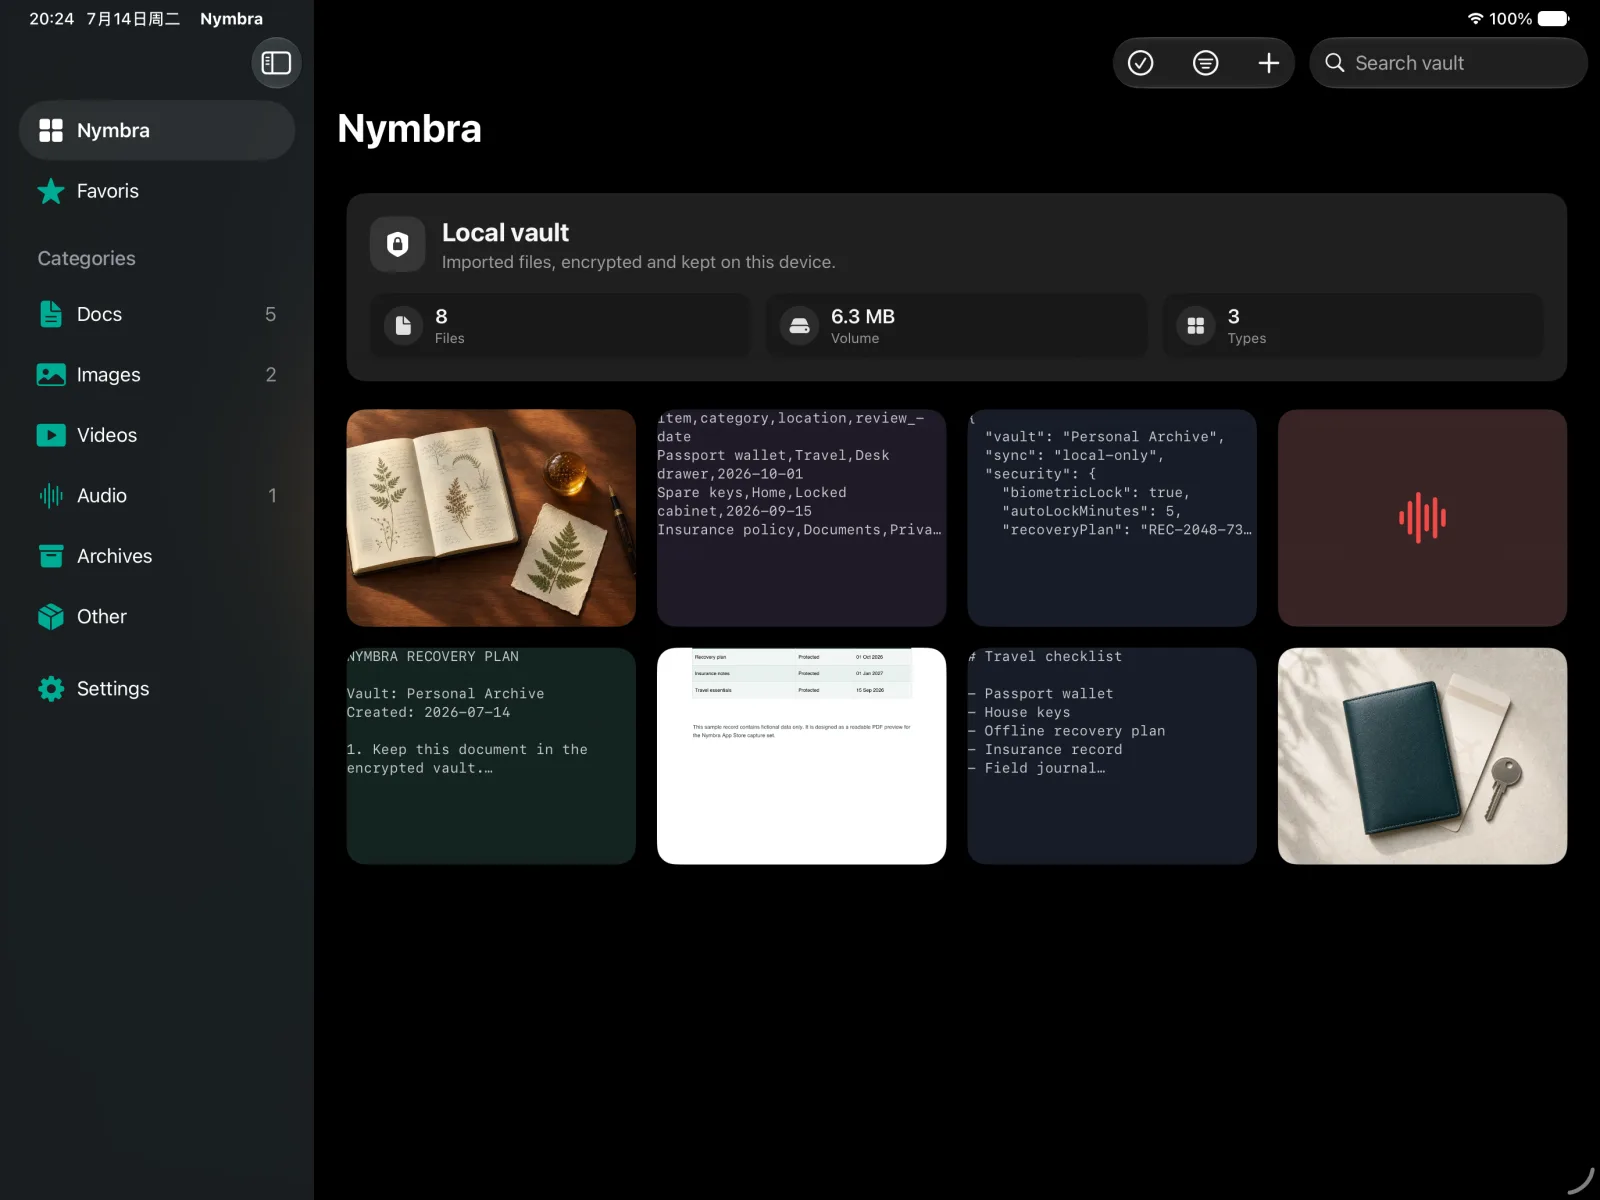
Task: Tap the 20:24 clock in status bar
Action: pos(52,19)
